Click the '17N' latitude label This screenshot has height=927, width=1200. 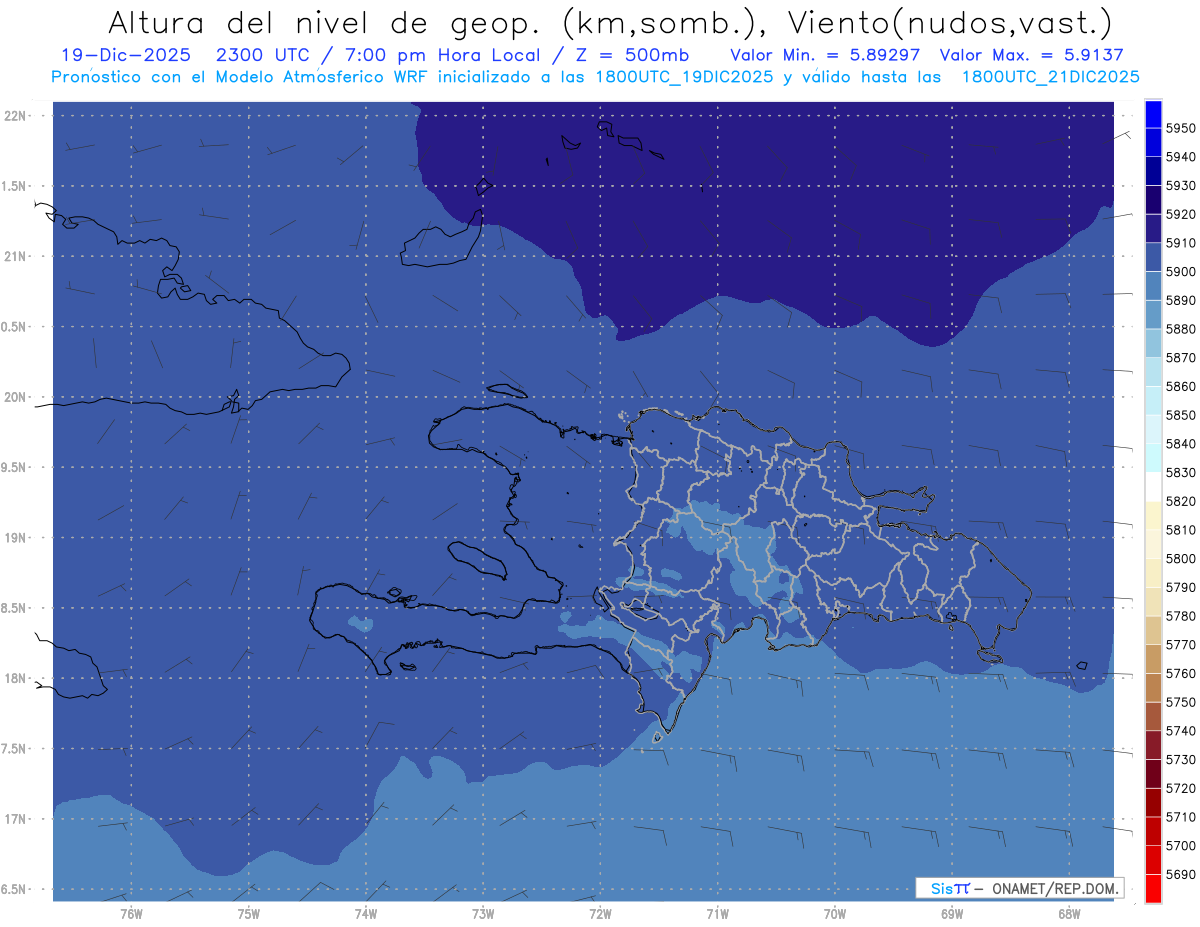click(15, 819)
